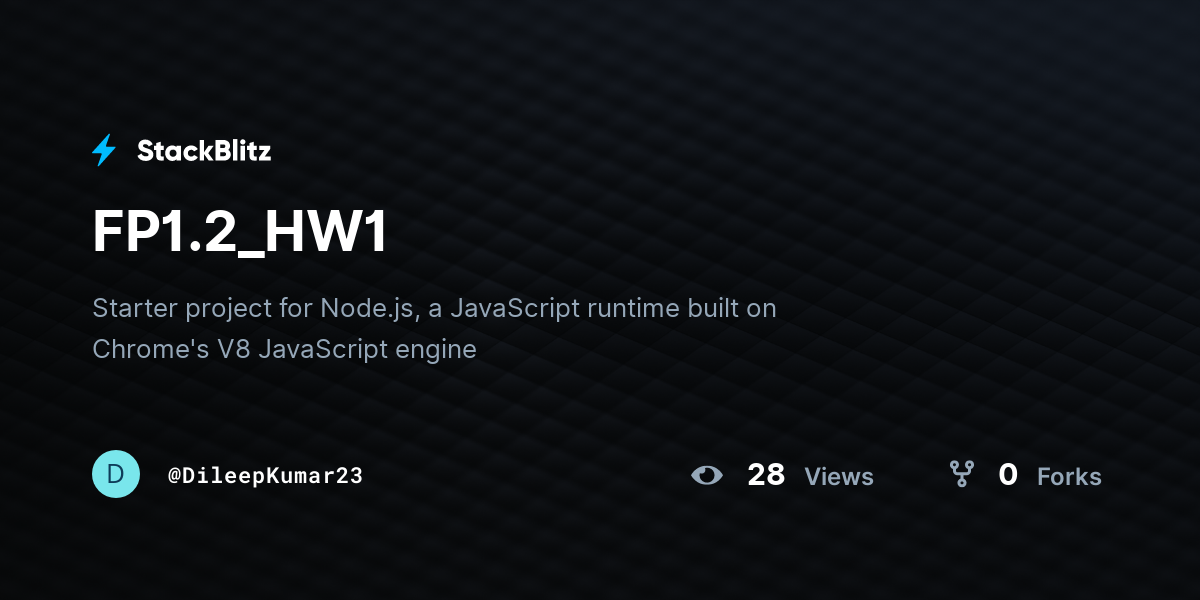Click the fork branch icon
This screenshot has width=1200, height=600.
click(961, 474)
